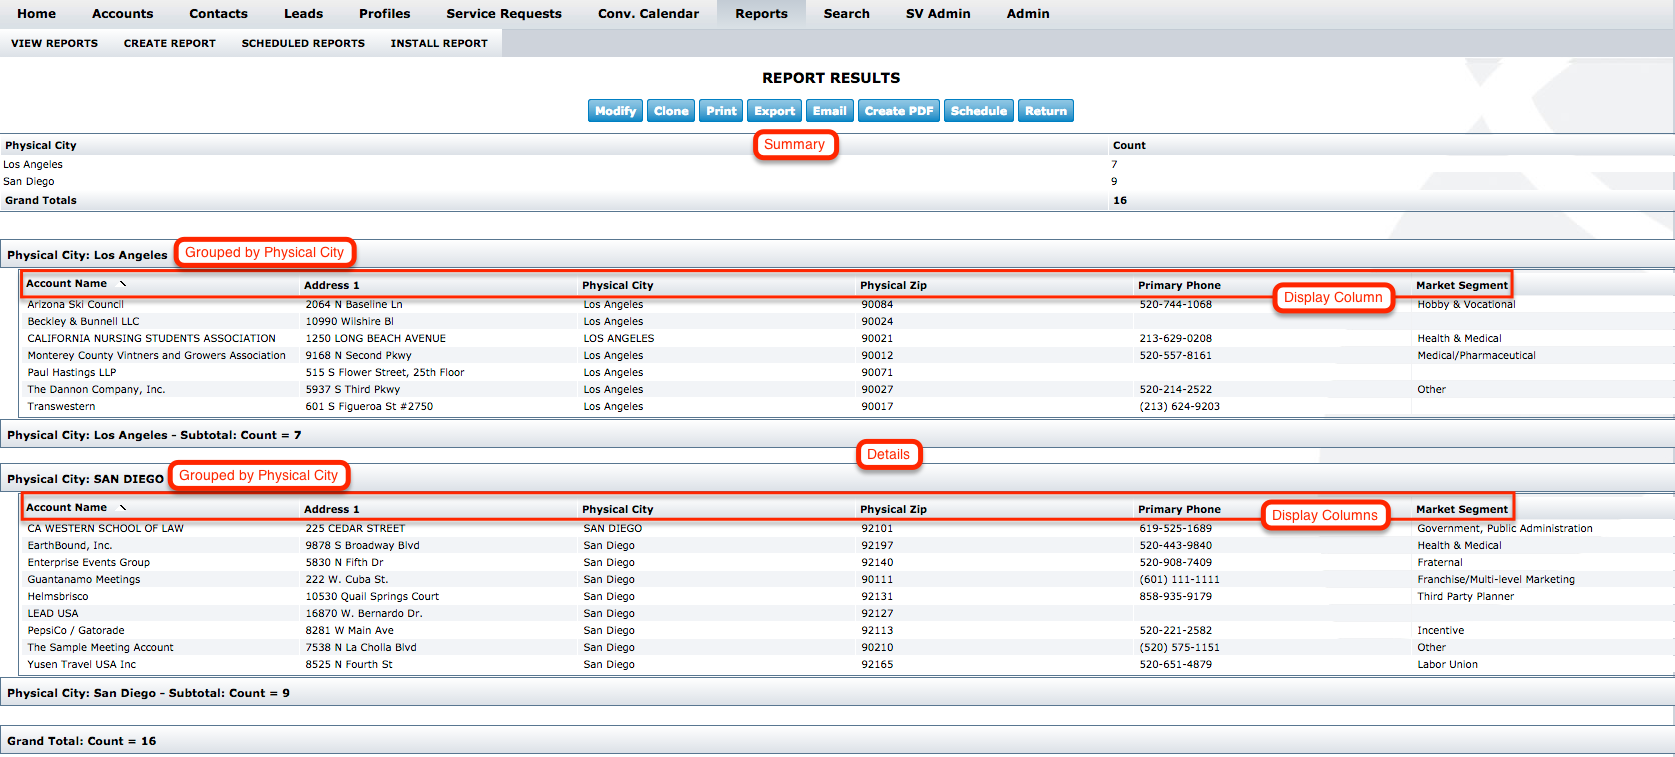Image resolution: width=1675 pixels, height=757 pixels.
Task: Select Guantanamo Meetings account
Action: [83, 579]
